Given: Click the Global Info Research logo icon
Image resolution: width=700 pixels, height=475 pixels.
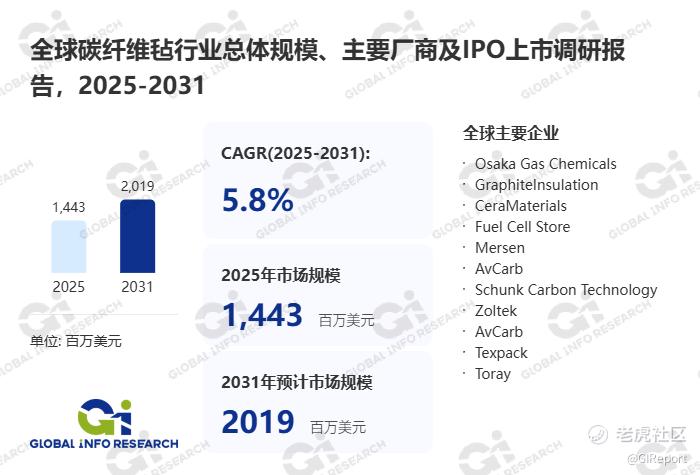Looking at the screenshot, I should 105,417.
